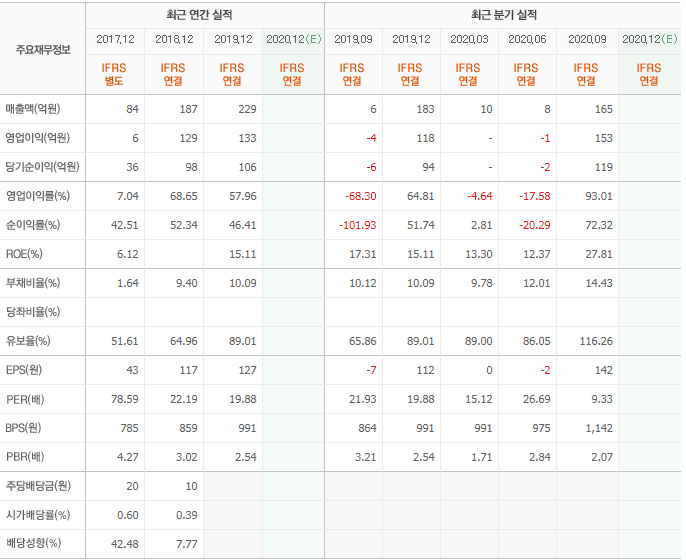
Task: Click the EPS(원) row label
Action: point(24,370)
